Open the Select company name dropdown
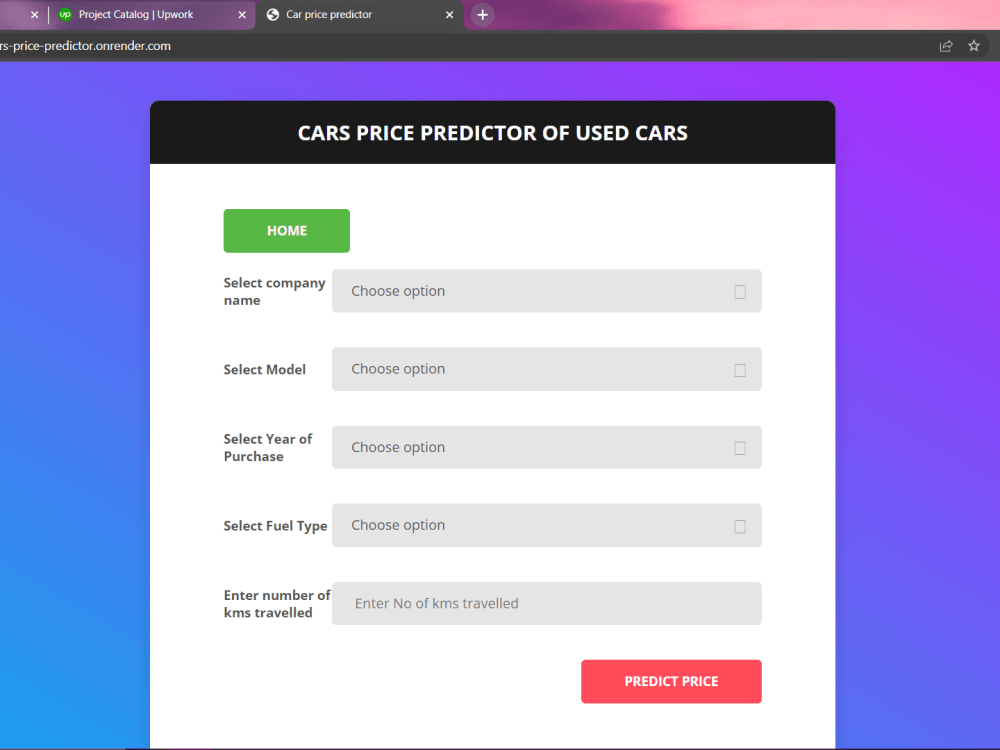The height and width of the screenshot is (750, 1000). tap(546, 291)
